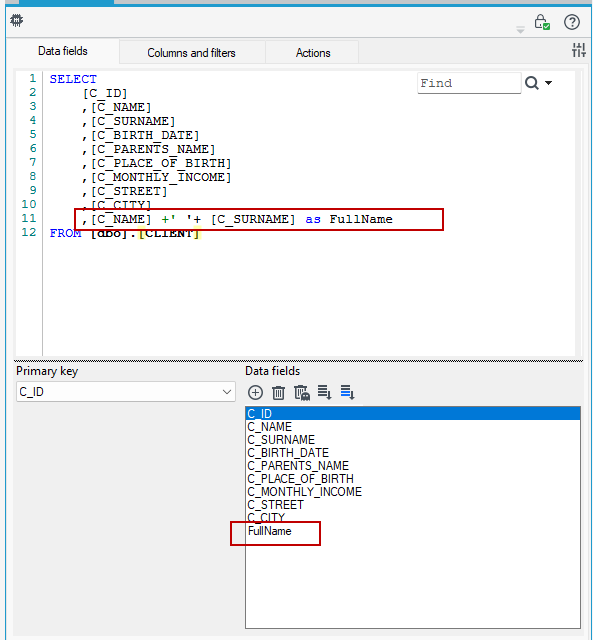This screenshot has height=640, width=593.
Task: Click [C_BIRTH_DATE] on SQL line 5
Action: 145,136
